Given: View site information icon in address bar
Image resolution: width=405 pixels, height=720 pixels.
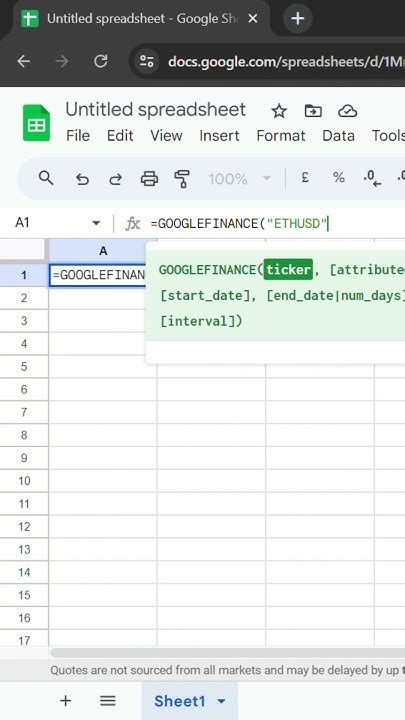Looking at the screenshot, I should [146, 61].
